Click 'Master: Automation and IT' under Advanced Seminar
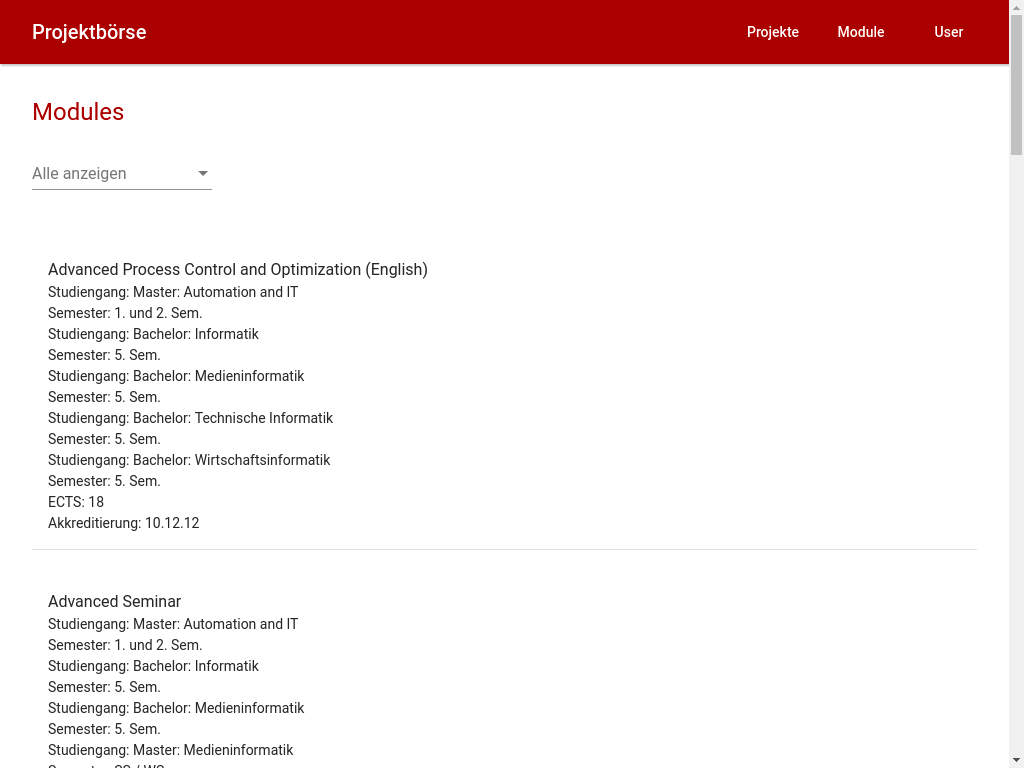Viewport: 1024px width, 768px height. click(x=216, y=624)
